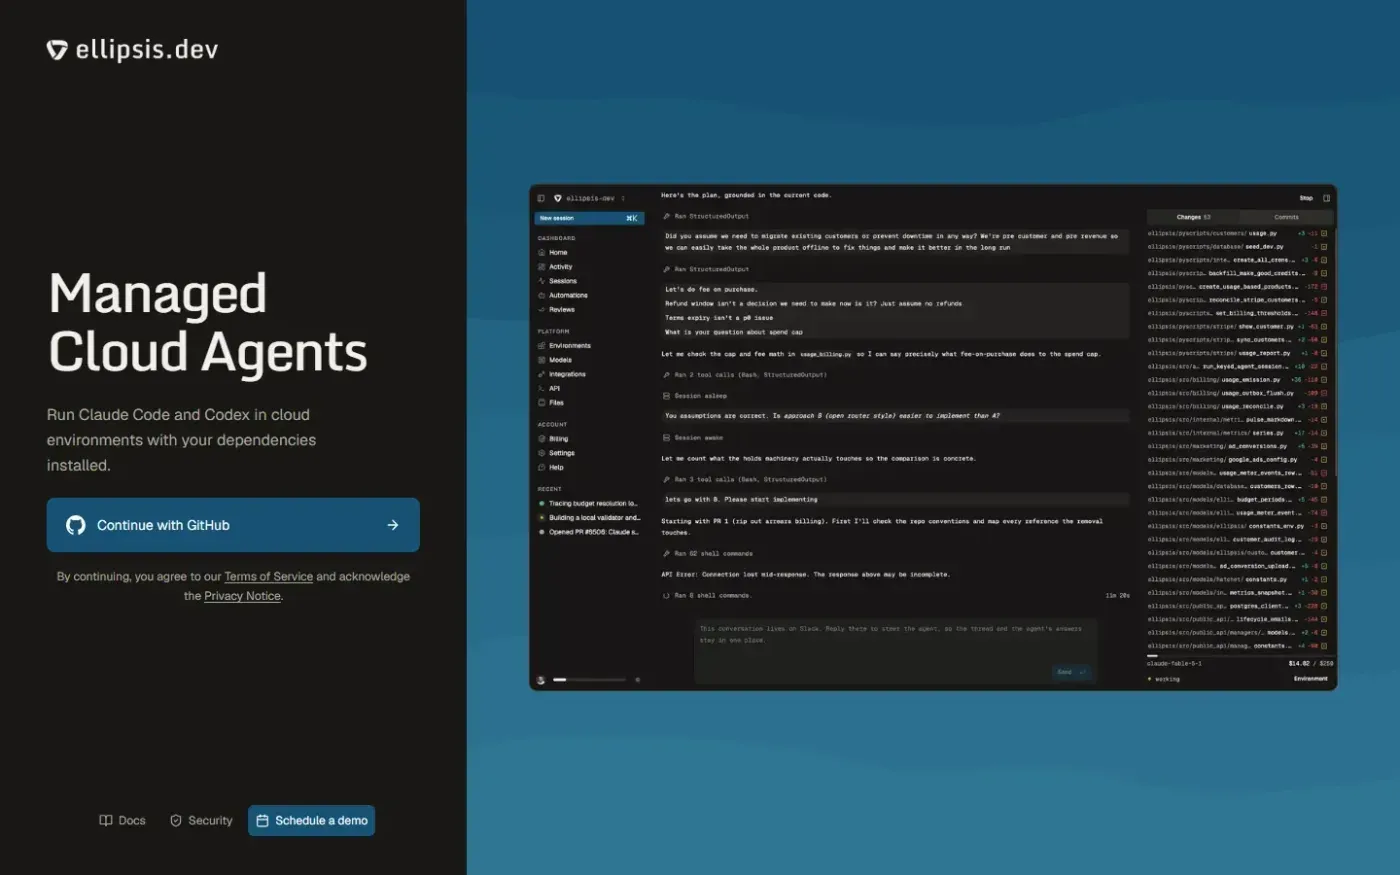Open Settings under Account
Screen dimensions: 1400x875
556,453
